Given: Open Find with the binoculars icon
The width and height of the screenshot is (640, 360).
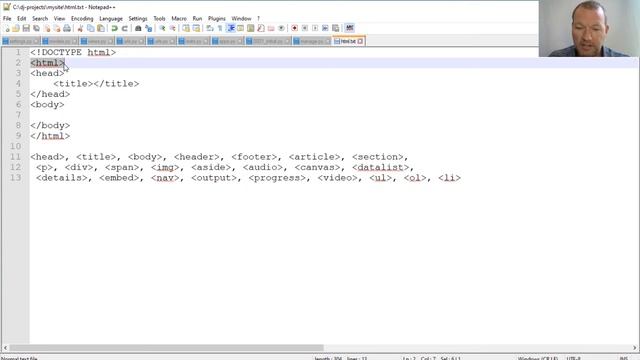Looking at the screenshot, I should pyautogui.click(x=138, y=28).
